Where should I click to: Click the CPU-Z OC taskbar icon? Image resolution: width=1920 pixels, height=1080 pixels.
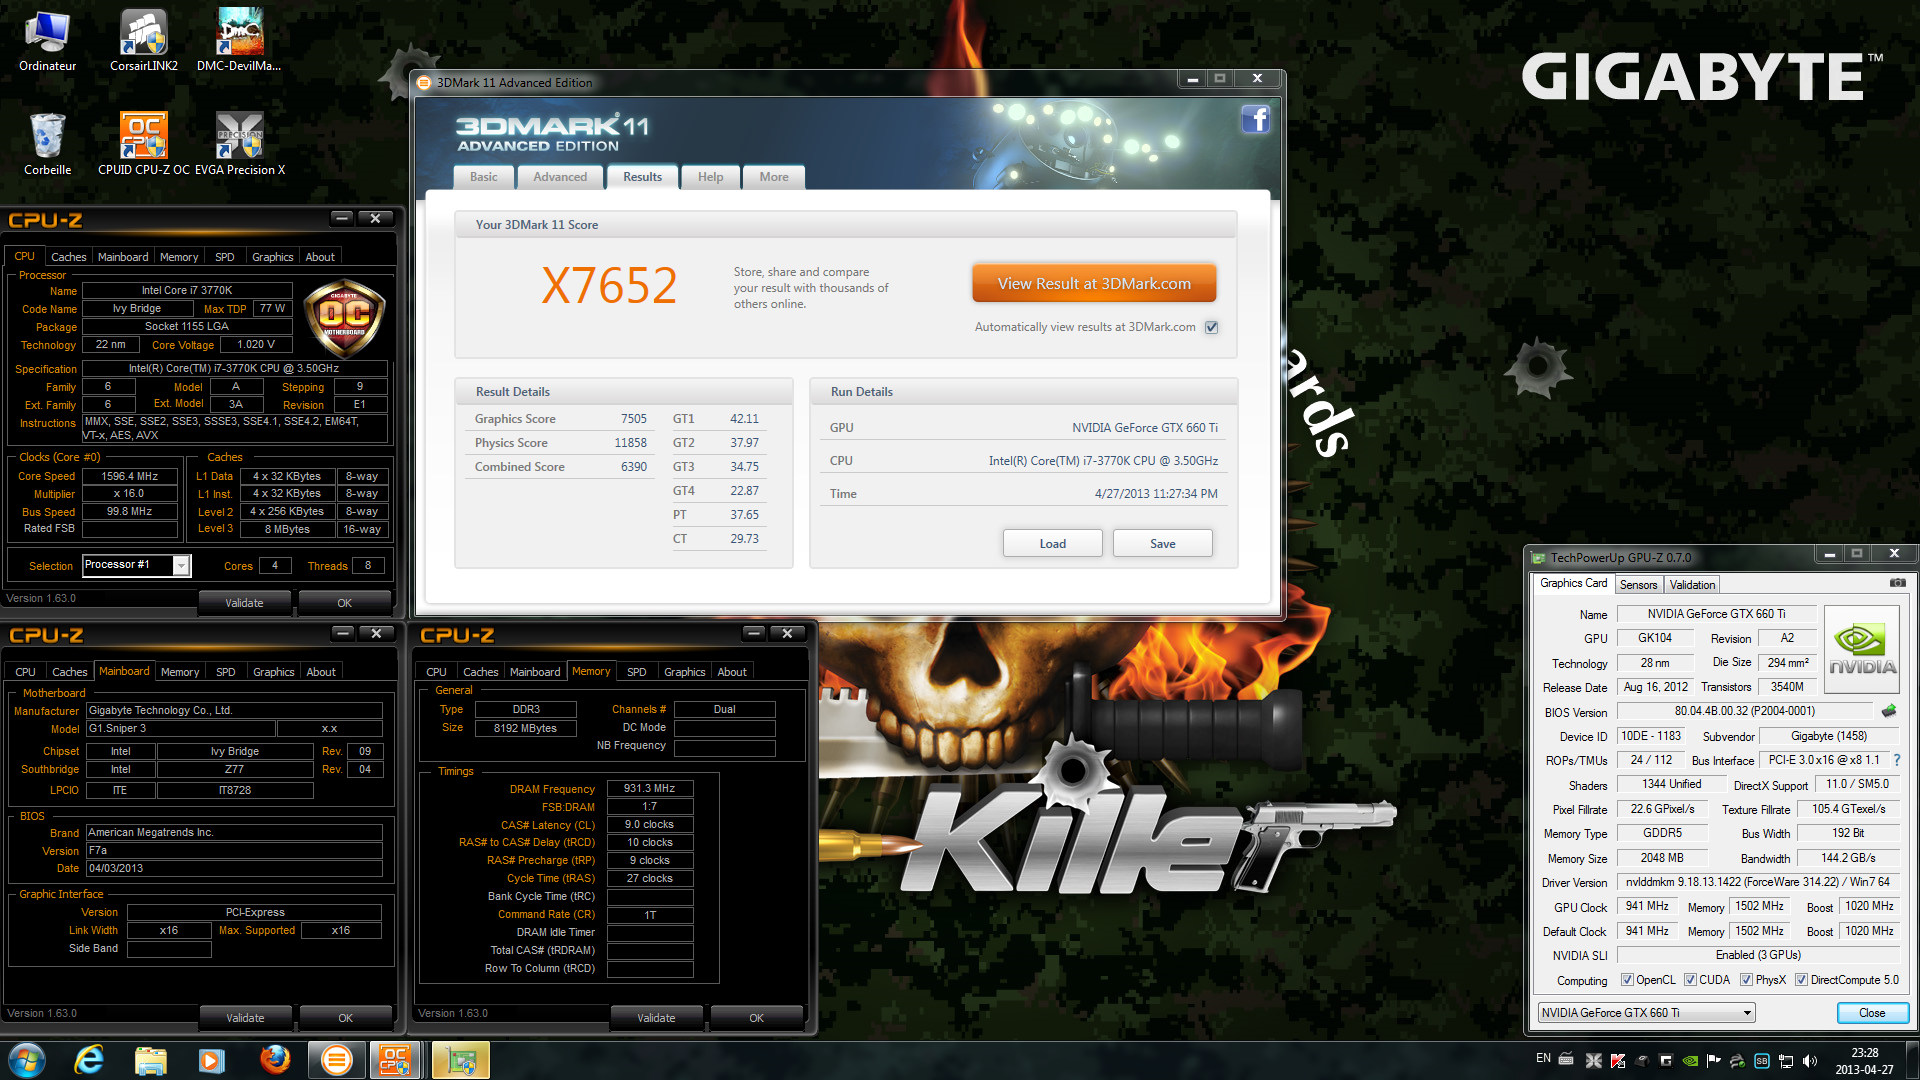point(395,1060)
